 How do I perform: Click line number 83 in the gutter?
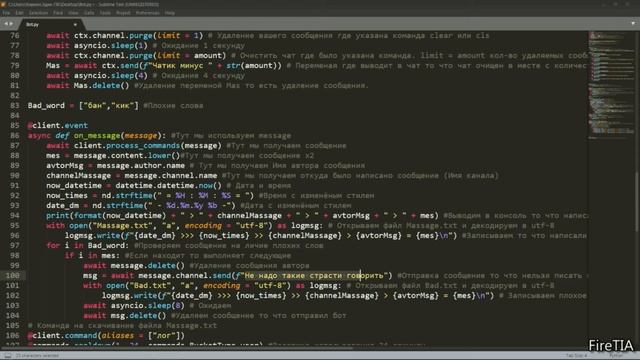pos(15,105)
